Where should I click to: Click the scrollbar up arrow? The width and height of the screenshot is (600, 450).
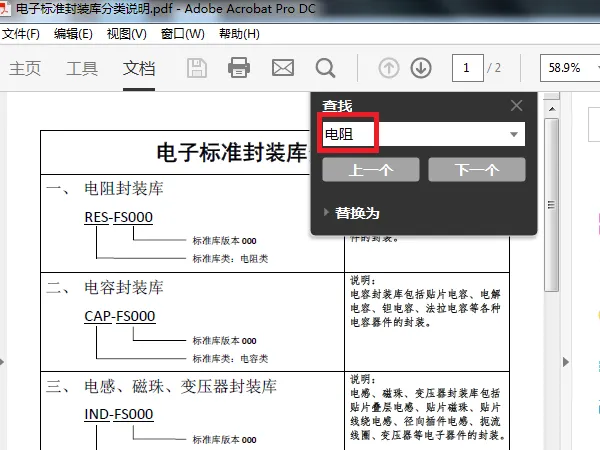click(552, 109)
